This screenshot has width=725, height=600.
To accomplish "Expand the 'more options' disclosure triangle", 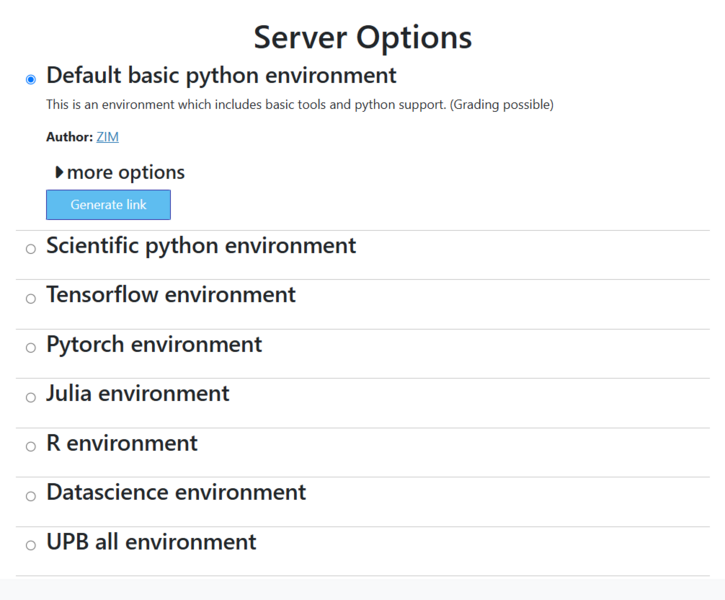I will [x=61, y=172].
